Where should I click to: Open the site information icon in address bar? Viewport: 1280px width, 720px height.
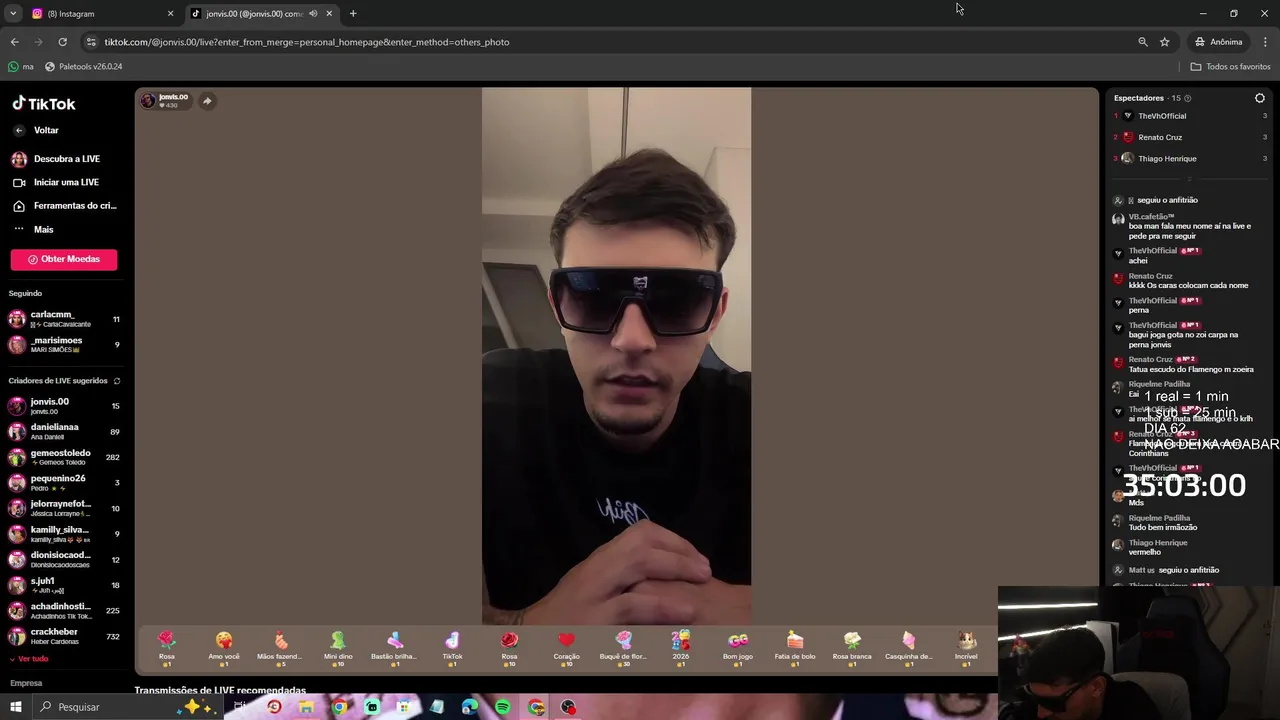coord(91,42)
